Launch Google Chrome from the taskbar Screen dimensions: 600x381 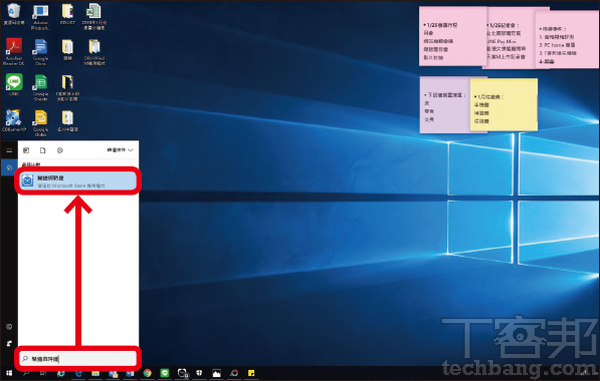[x=147, y=373]
